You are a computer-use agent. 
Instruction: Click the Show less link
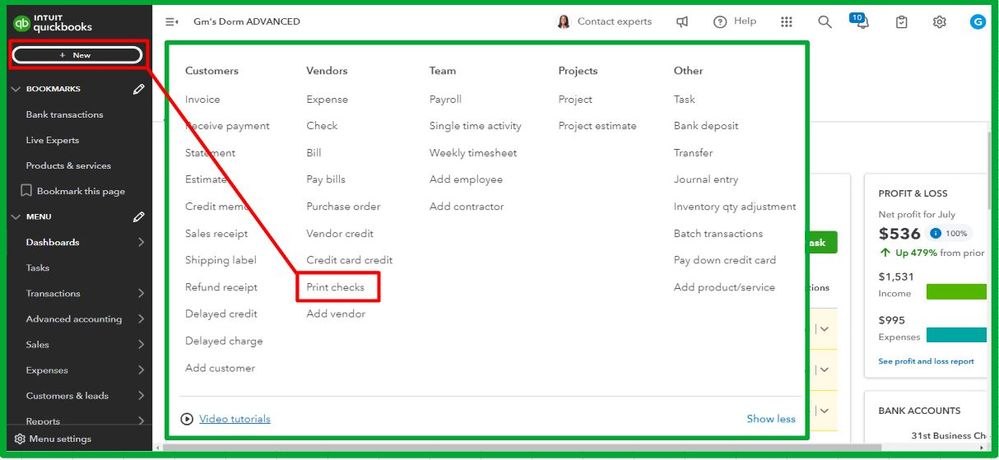771,419
